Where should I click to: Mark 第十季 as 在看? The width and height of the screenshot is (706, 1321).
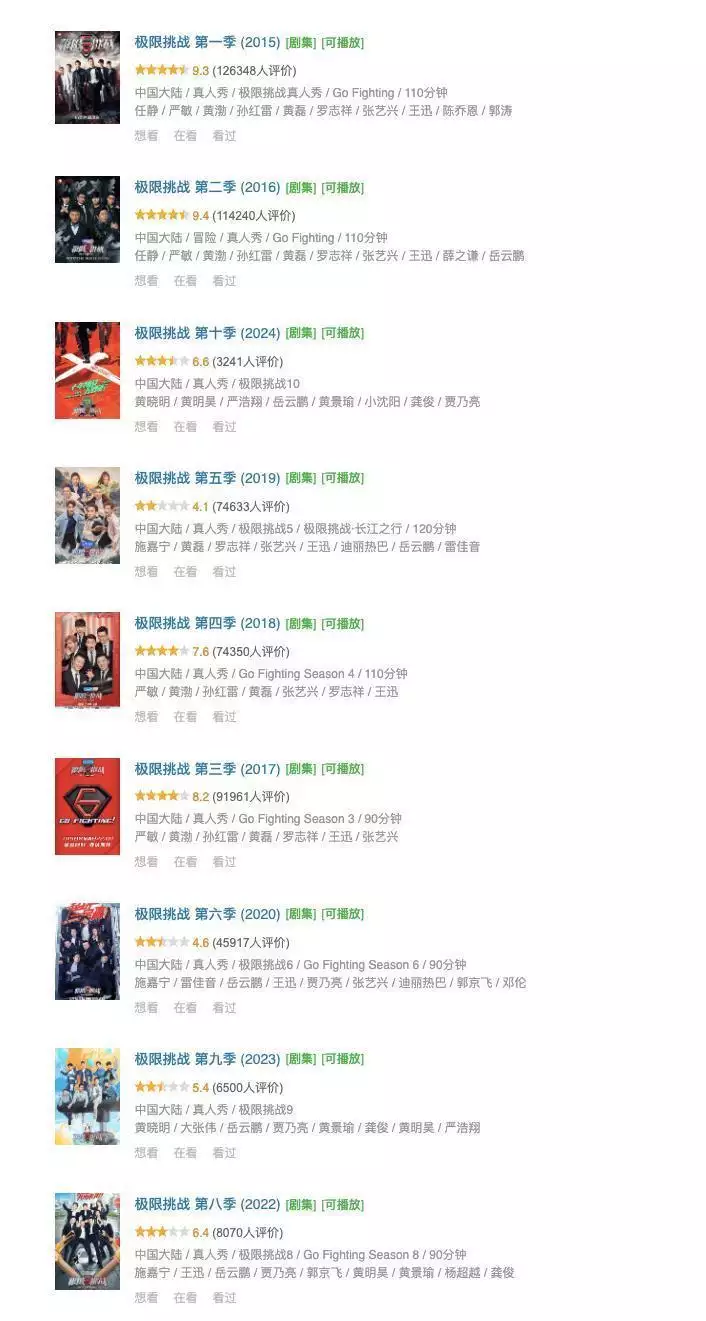185,426
